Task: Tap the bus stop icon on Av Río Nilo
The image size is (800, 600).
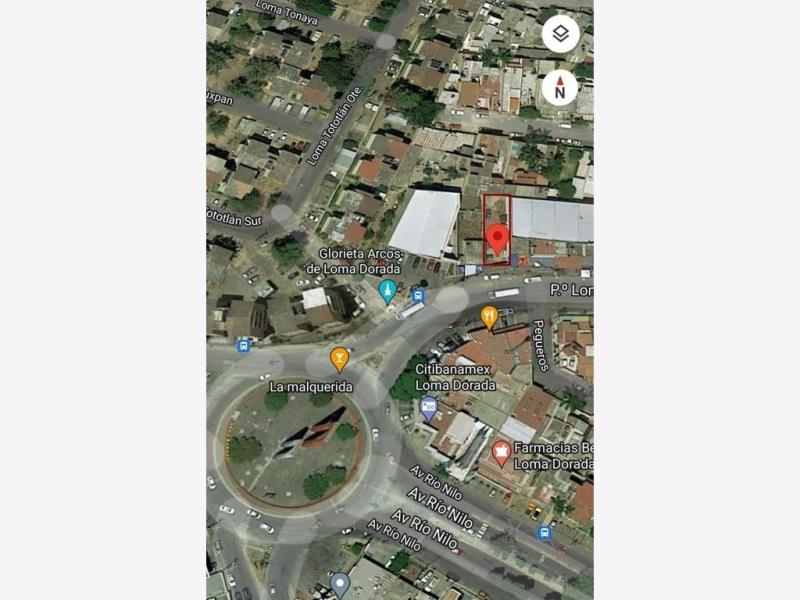Action: click(x=544, y=533)
